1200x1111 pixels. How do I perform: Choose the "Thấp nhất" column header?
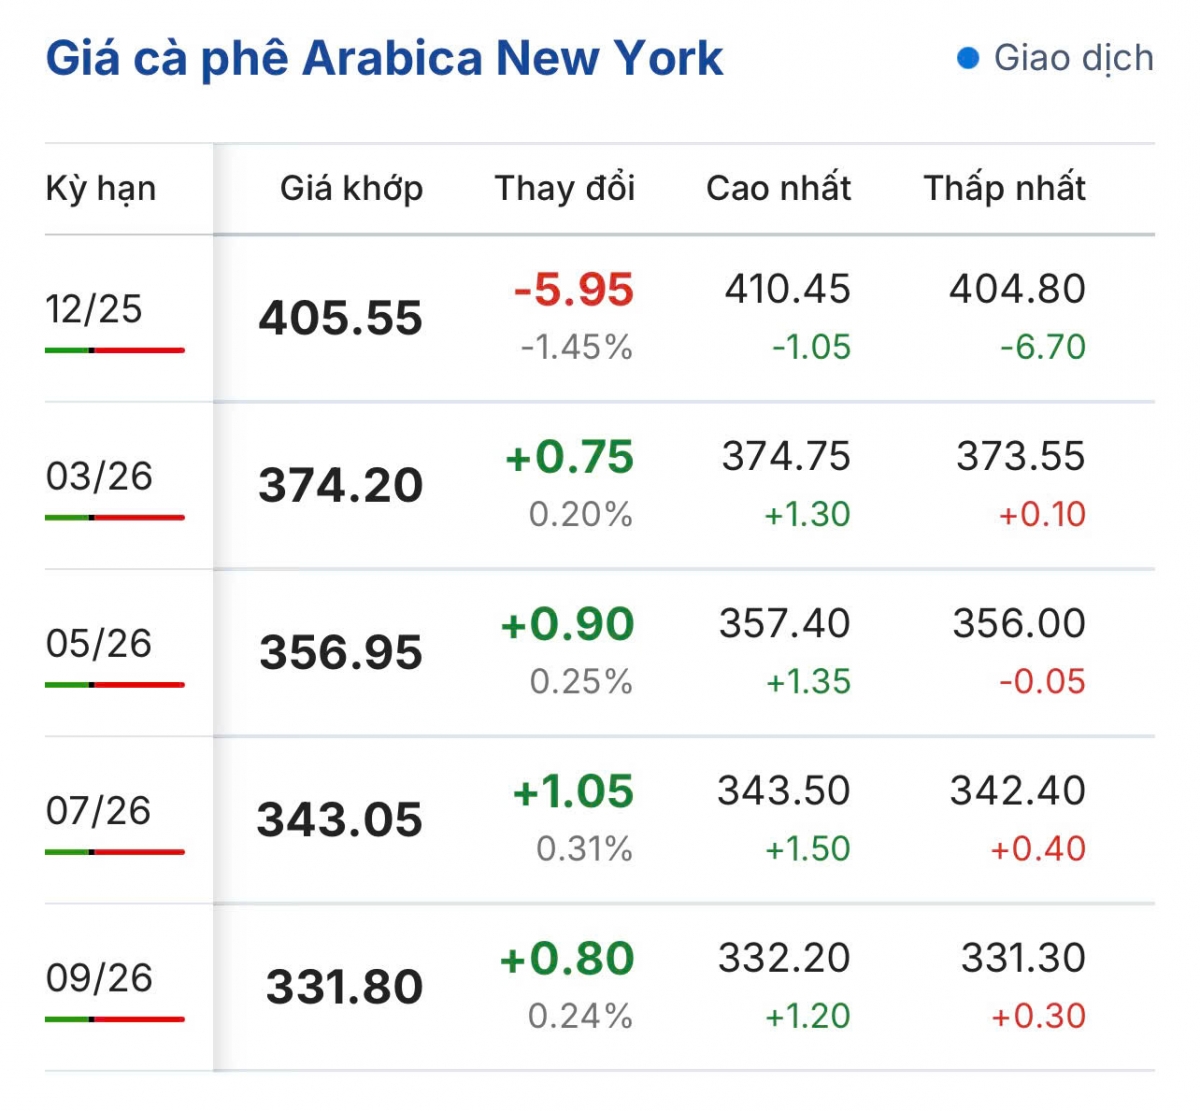tap(1004, 188)
